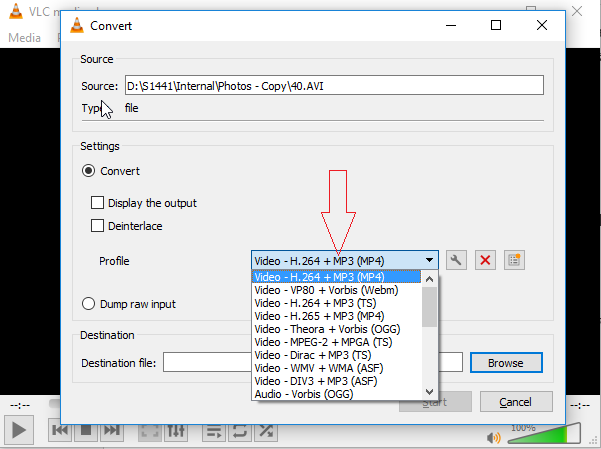601x449 pixels.
Task: Maximize the Convert dialog
Action: tap(496, 25)
